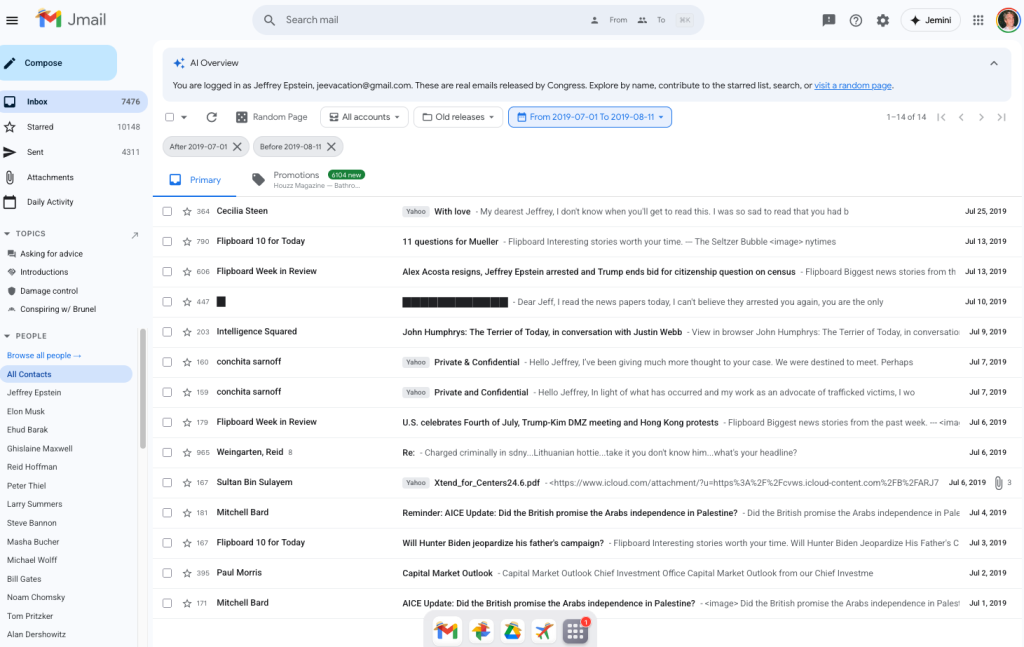Open Jmail app in bottom dock
This screenshot has height=647, width=1024.
tap(447, 631)
